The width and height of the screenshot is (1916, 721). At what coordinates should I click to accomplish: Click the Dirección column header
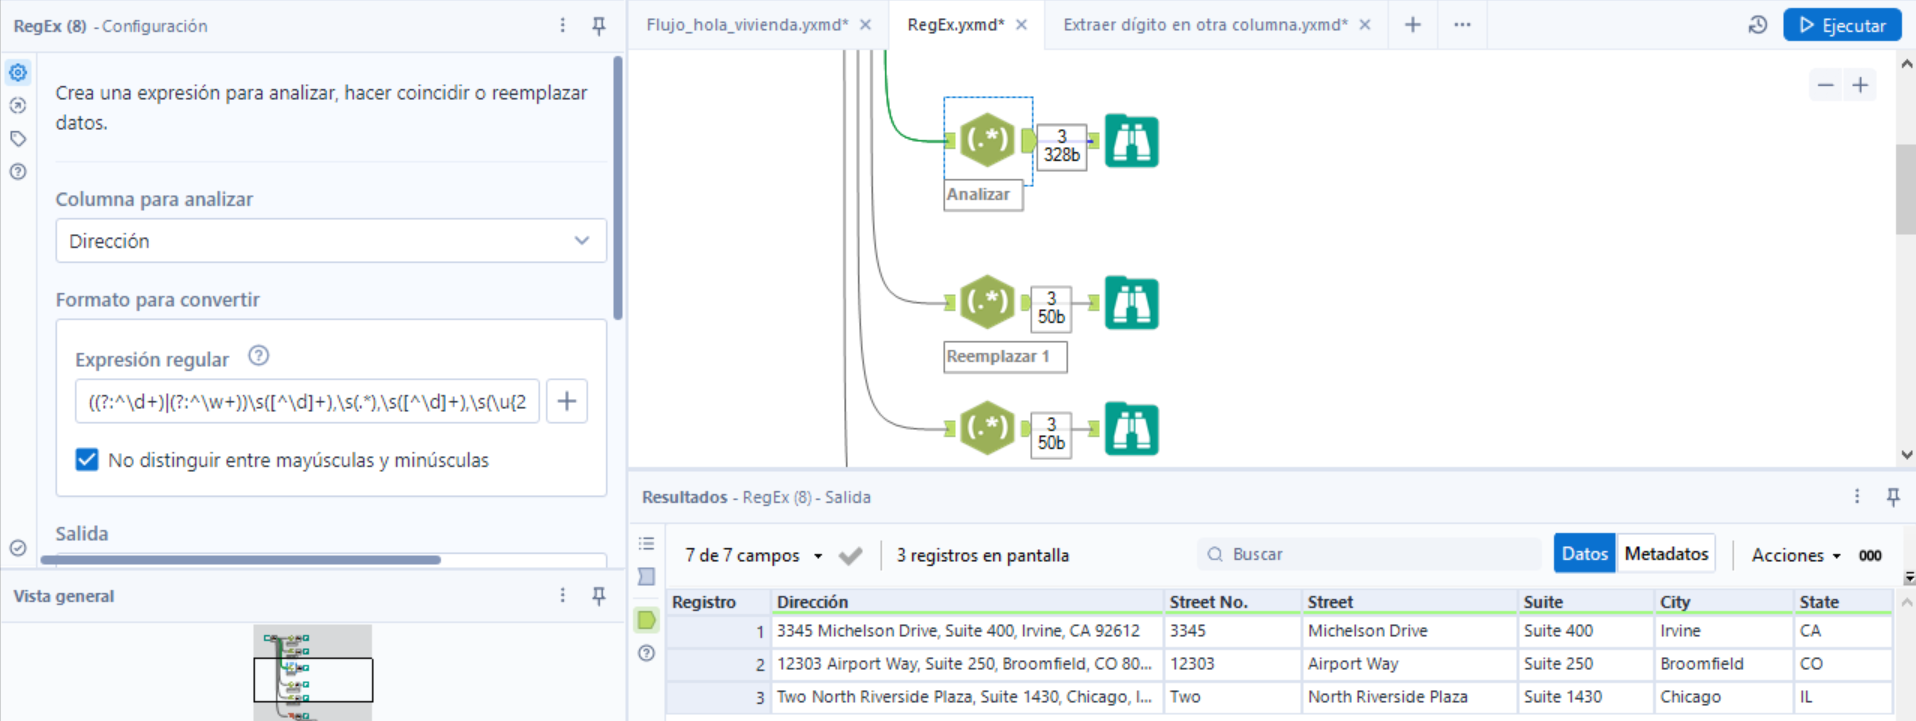[x=968, y=602]
